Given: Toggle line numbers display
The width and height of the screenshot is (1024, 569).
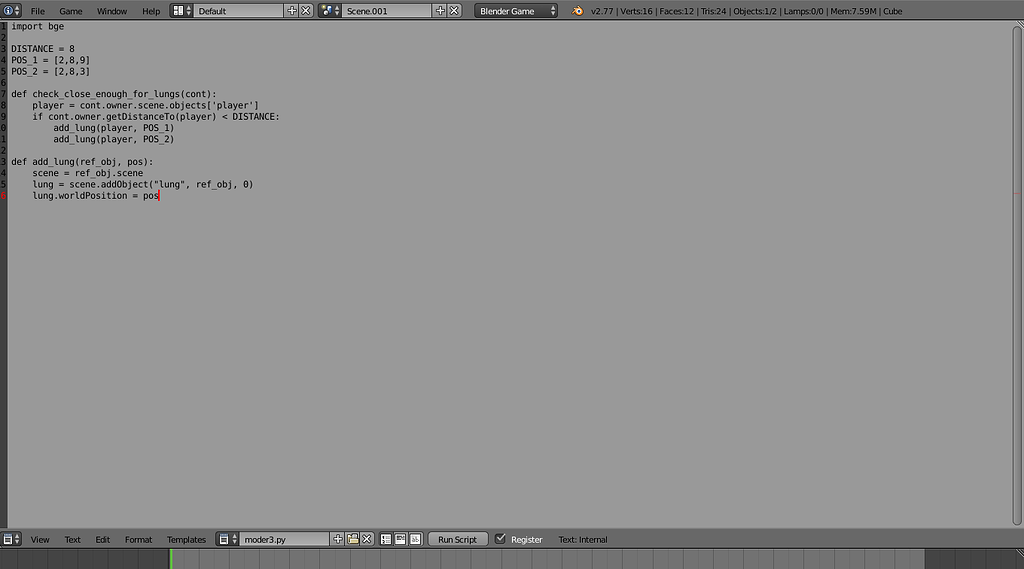Looking at the screenshot, I should 386,539.
